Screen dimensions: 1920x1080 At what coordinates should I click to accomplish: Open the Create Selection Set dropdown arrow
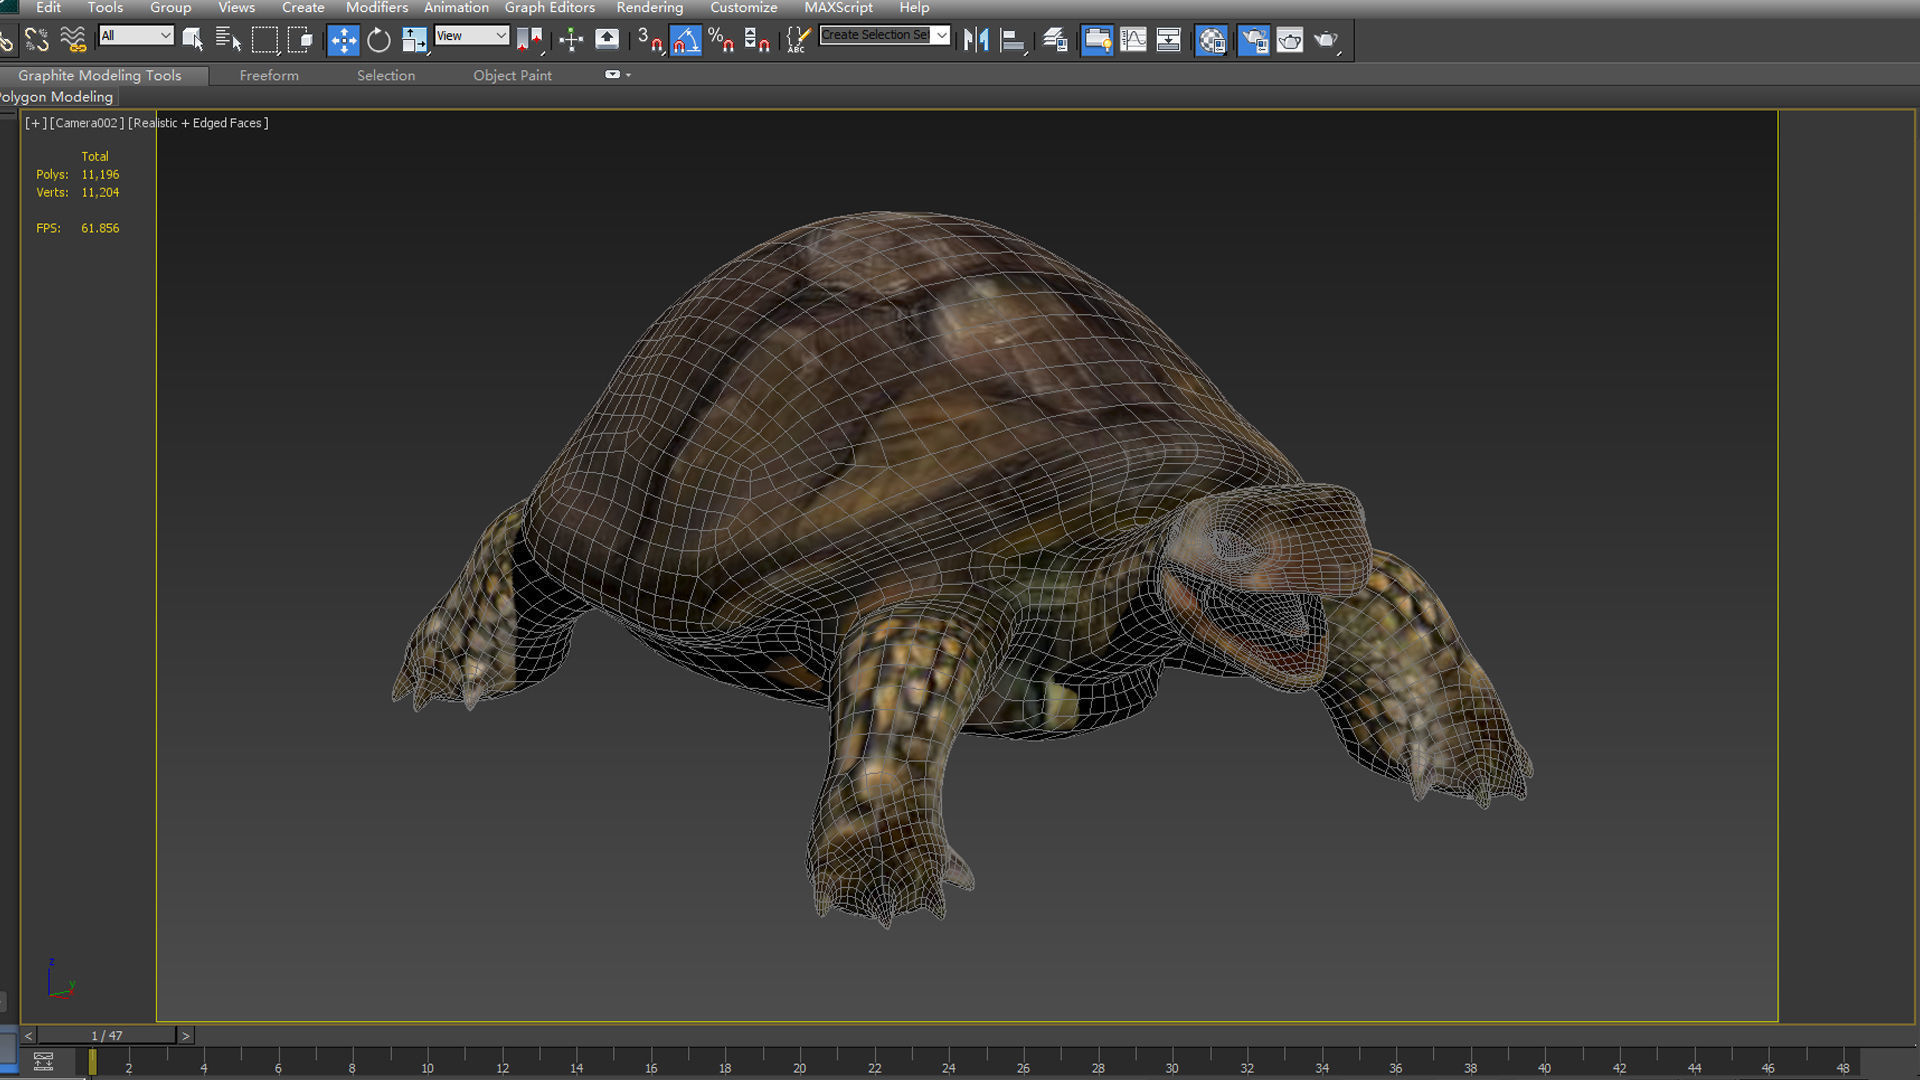941,35
